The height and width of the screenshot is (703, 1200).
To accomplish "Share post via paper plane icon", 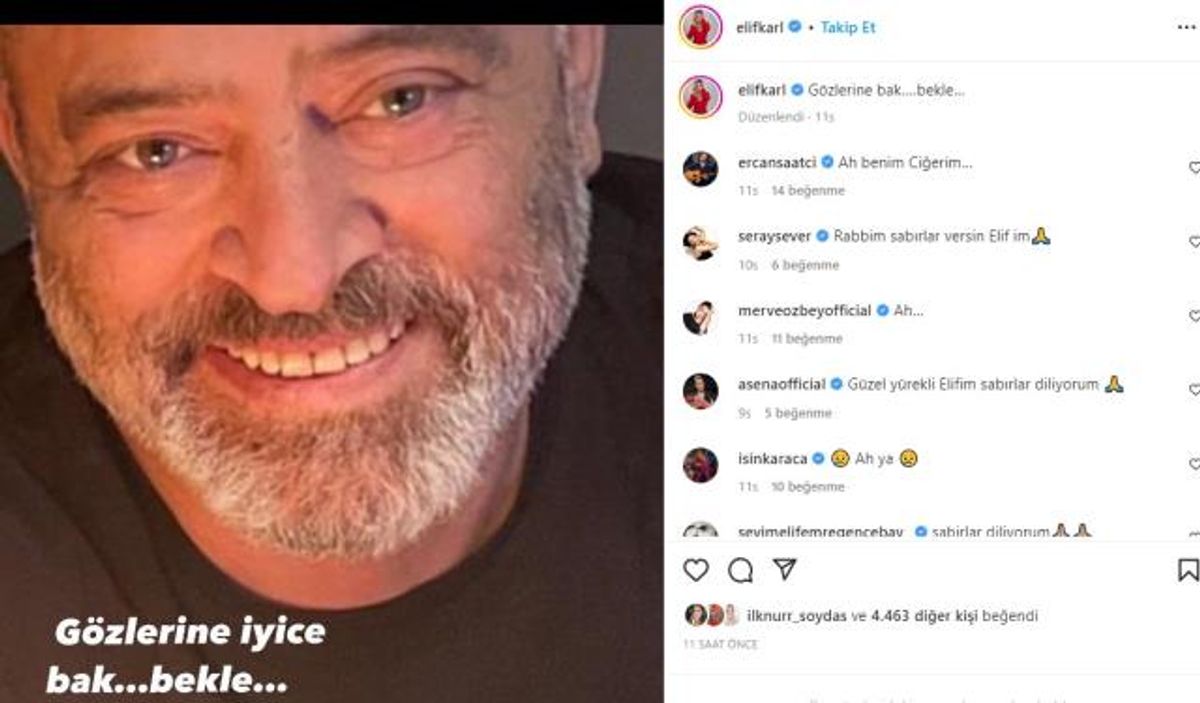I will click(x=785, y=569).
